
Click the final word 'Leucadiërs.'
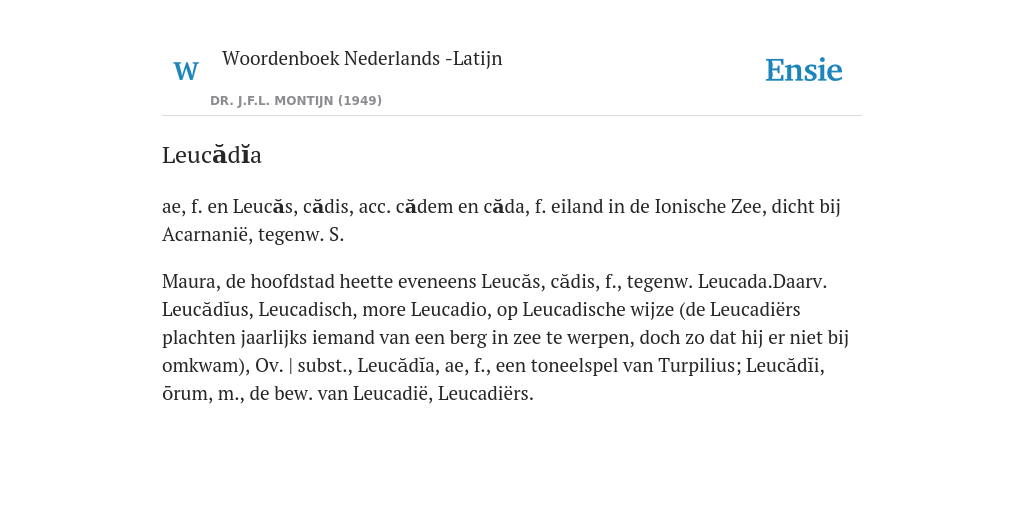click(x=486, y=393)
